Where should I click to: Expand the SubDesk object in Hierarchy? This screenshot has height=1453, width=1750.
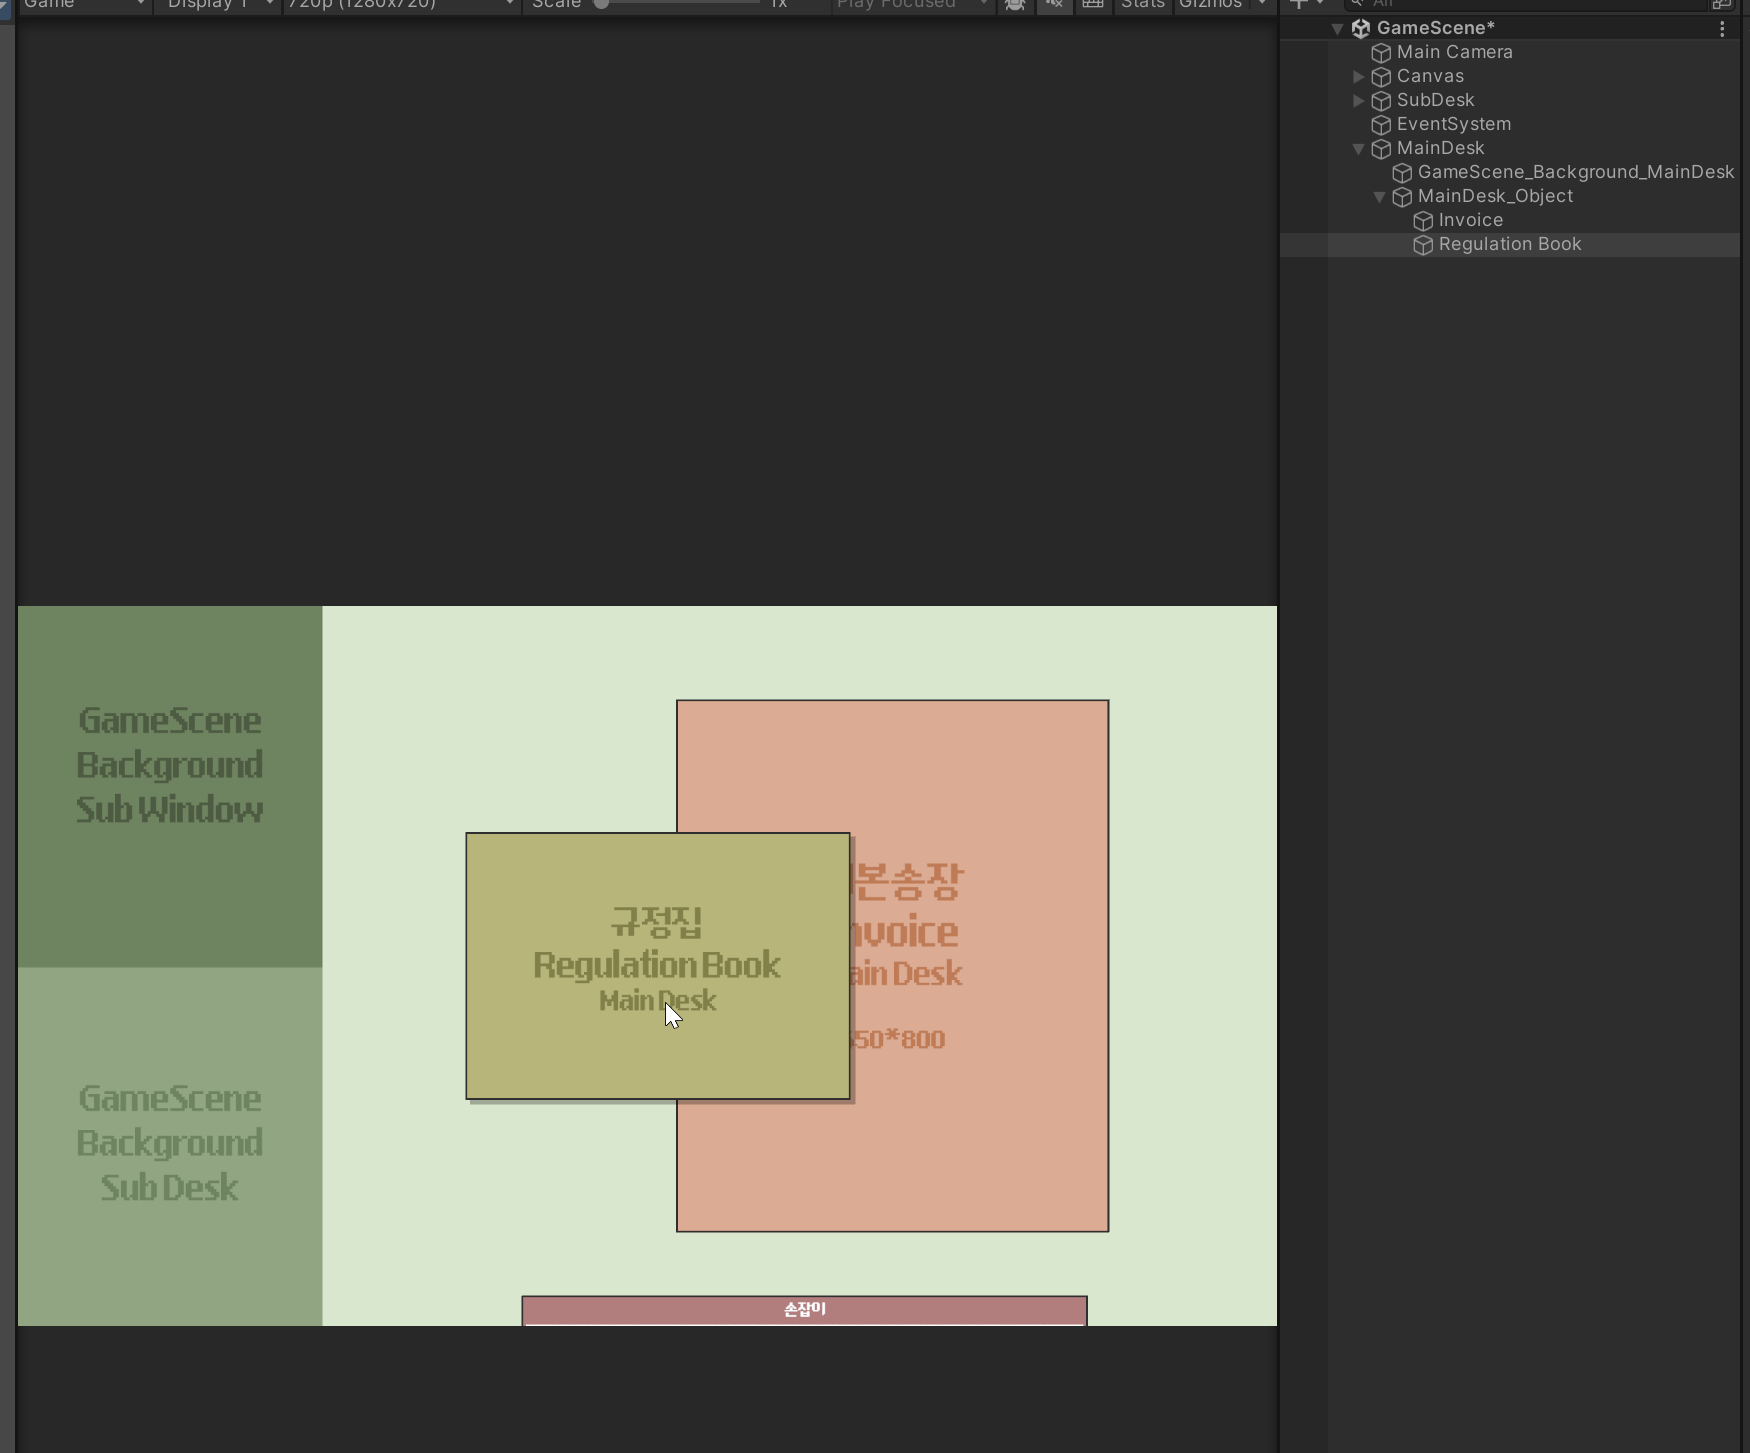[1358, 101]
